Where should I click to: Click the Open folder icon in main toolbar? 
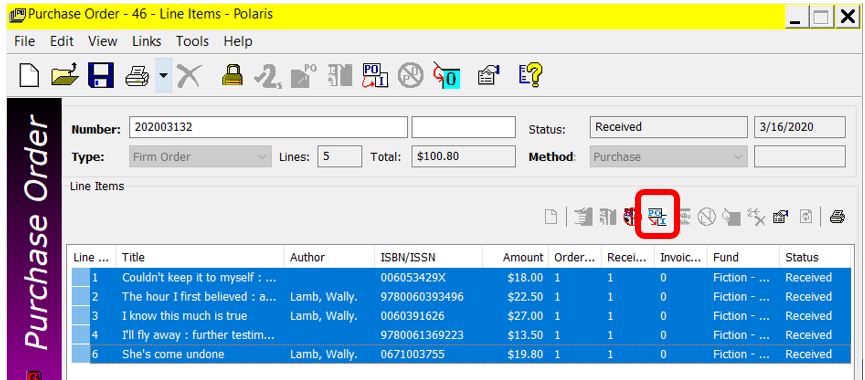tap(65, 75)
